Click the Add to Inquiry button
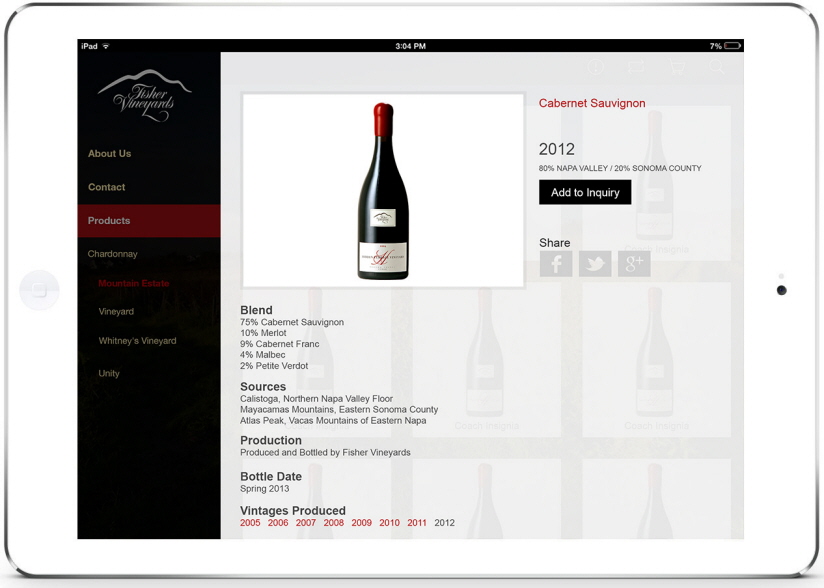Screen dimensions: 824x588 585,192
